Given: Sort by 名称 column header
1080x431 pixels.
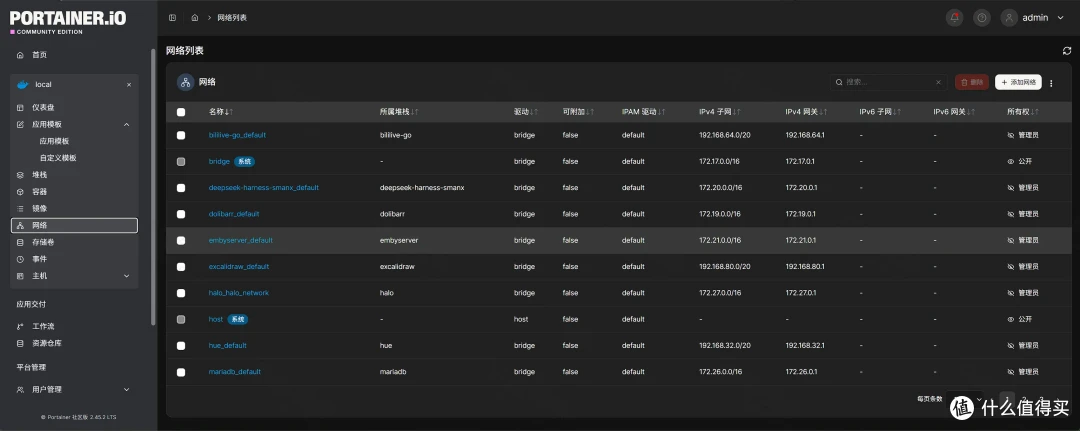Looking at the screenshot, I should click(220, 112).
